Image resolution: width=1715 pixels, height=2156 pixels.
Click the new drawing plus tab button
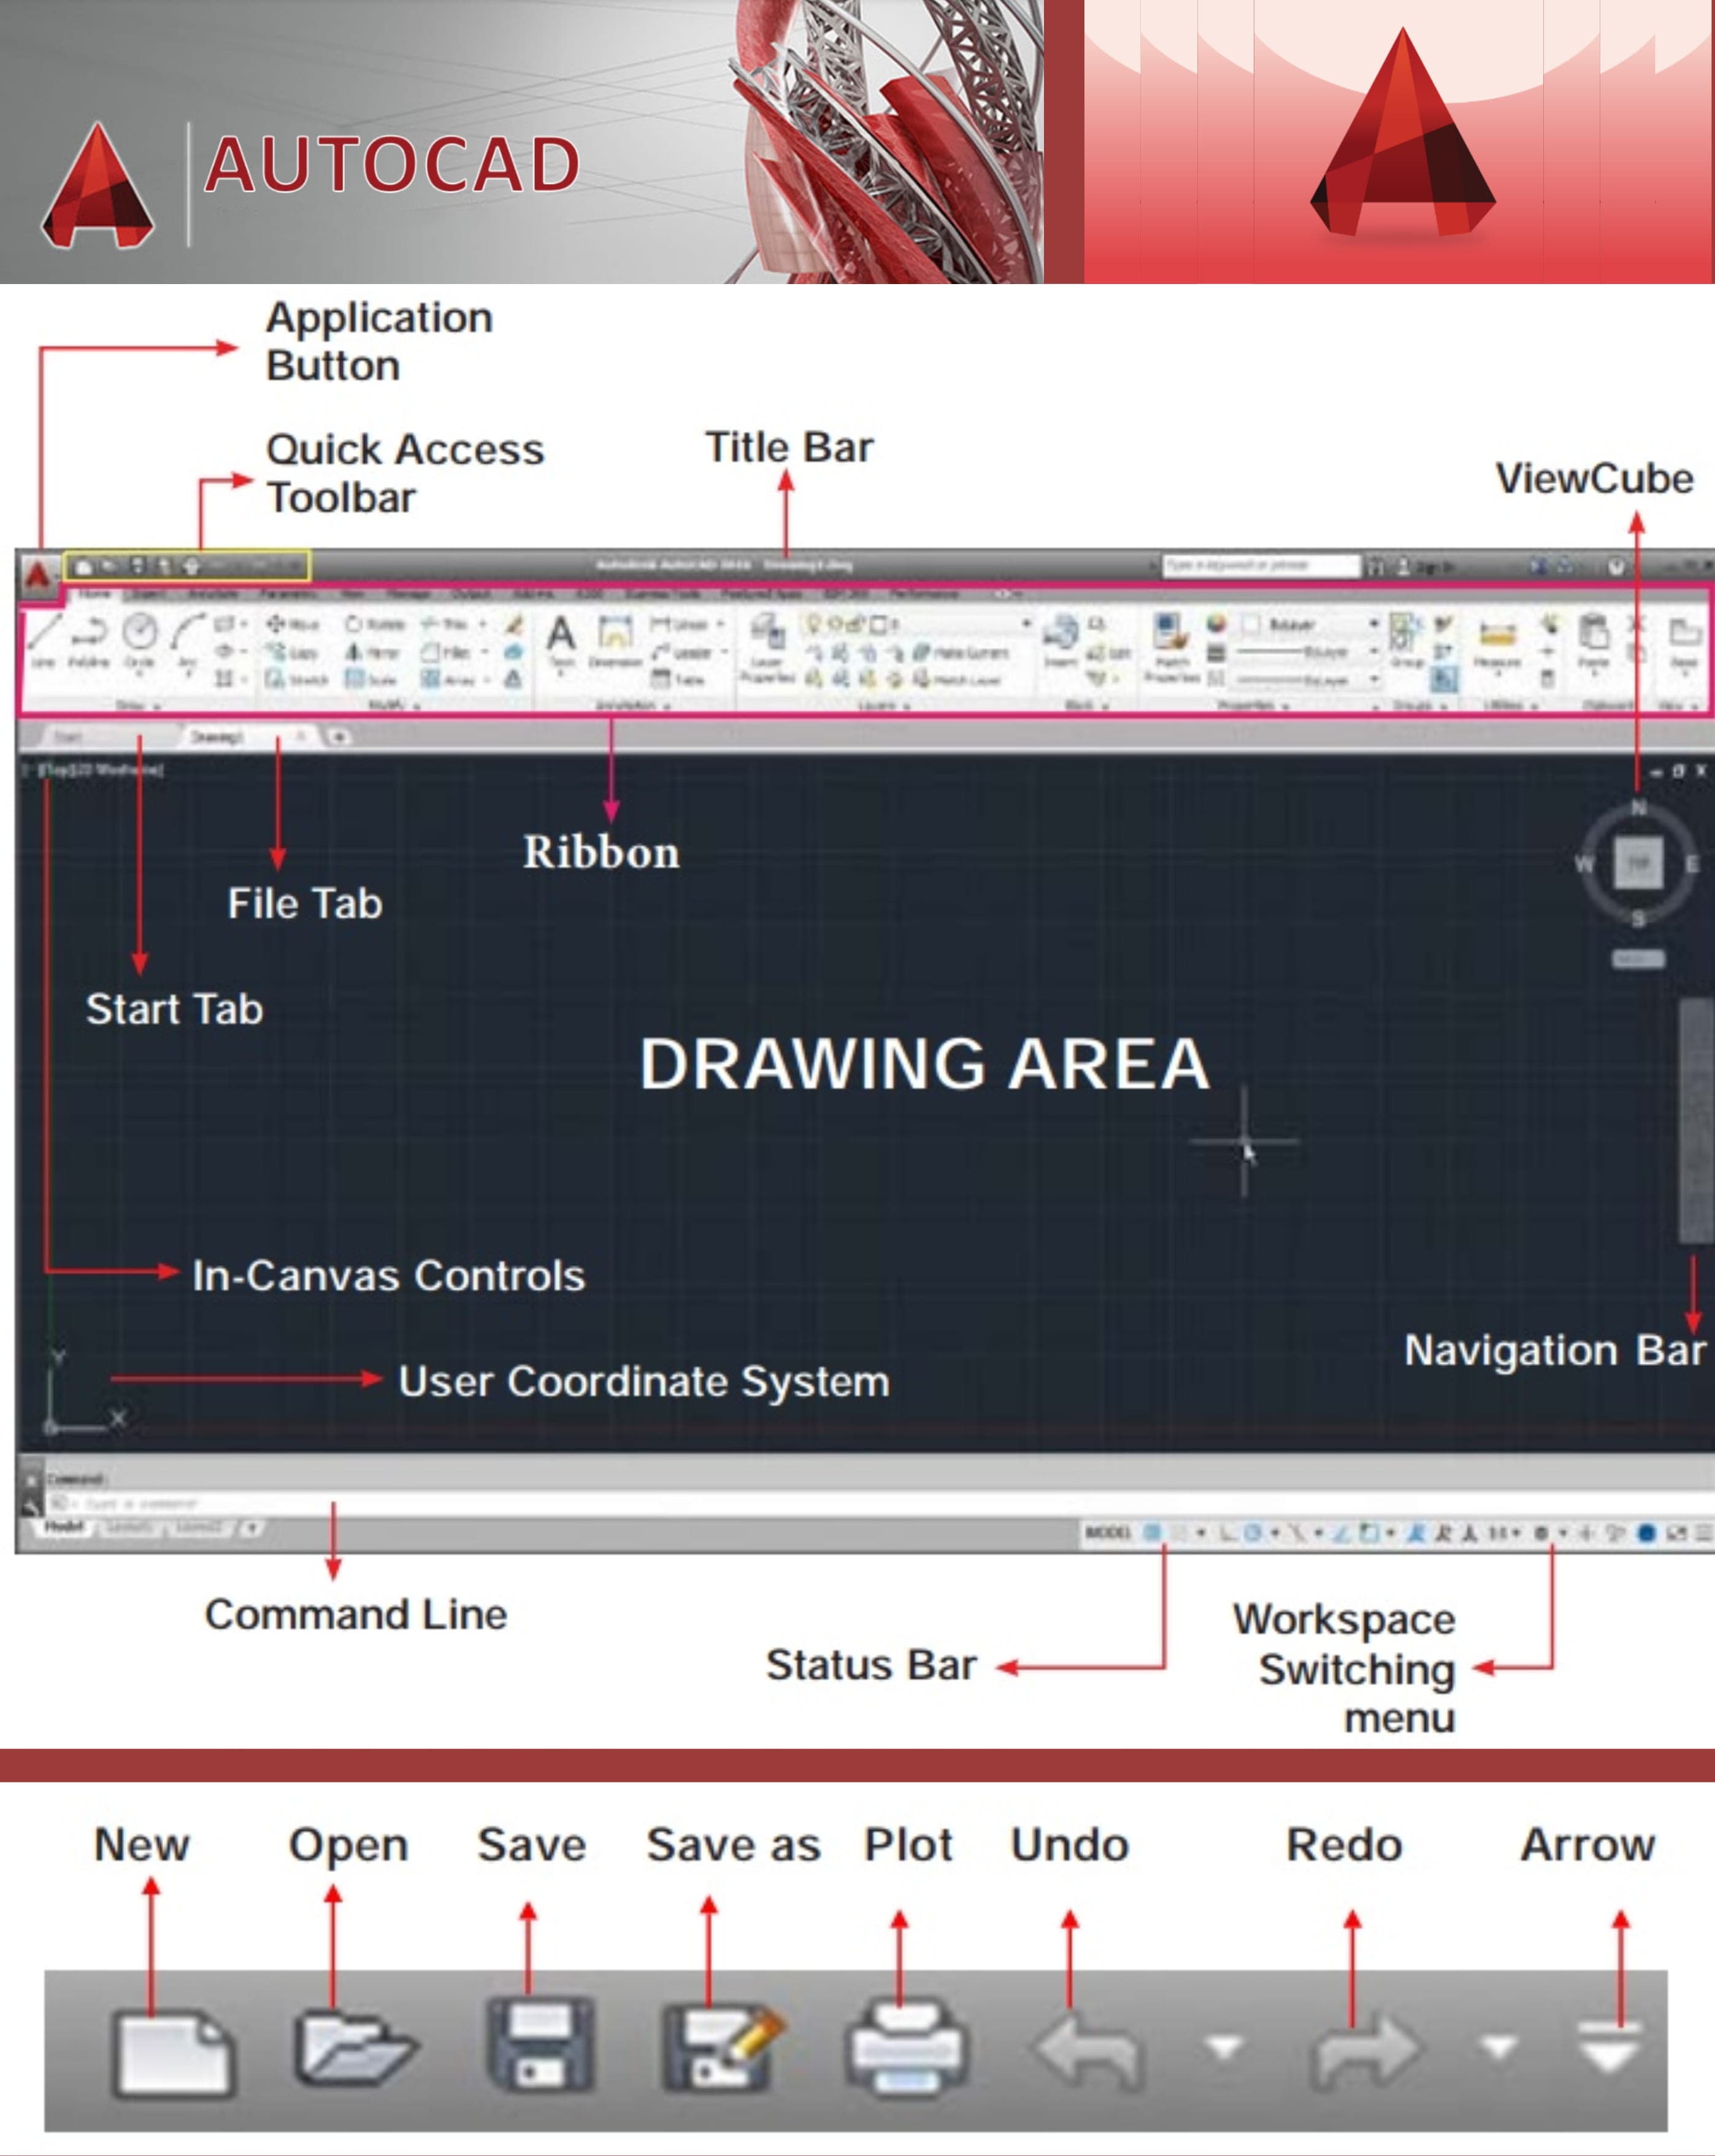pyautogui.click(x=340, y=737)
